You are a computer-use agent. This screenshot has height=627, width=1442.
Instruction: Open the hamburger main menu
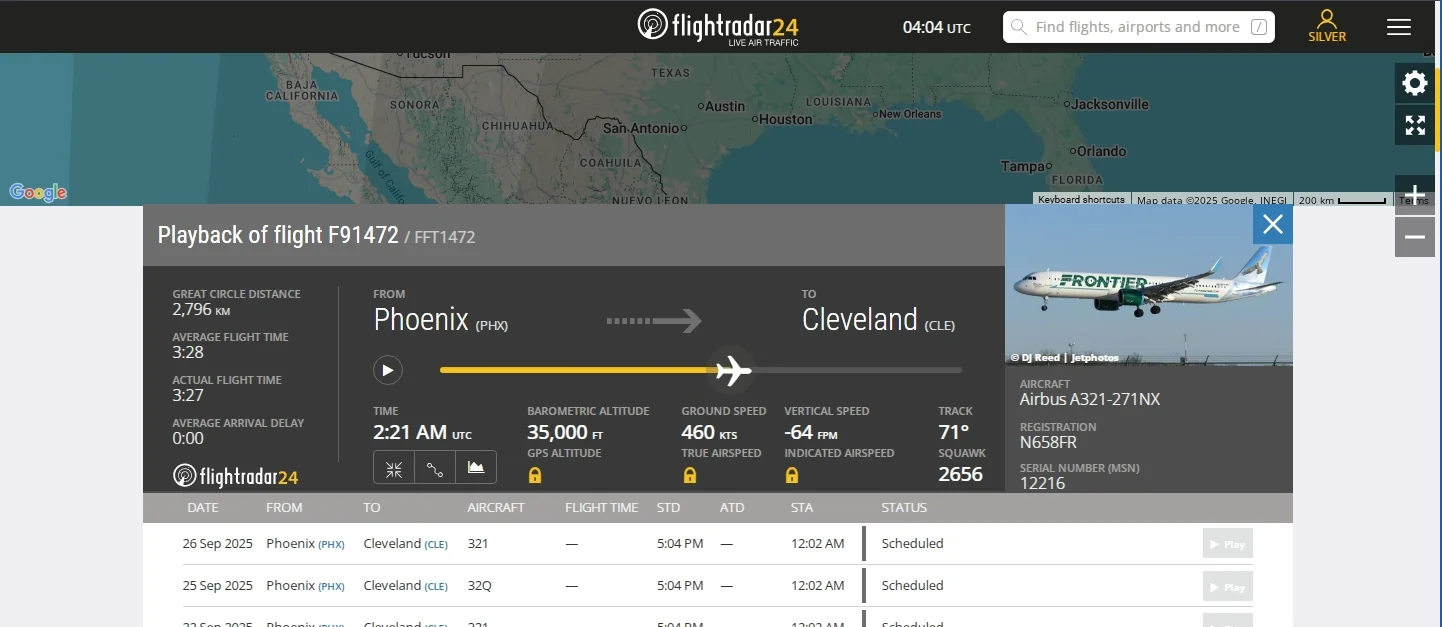tap(1398, 27)
